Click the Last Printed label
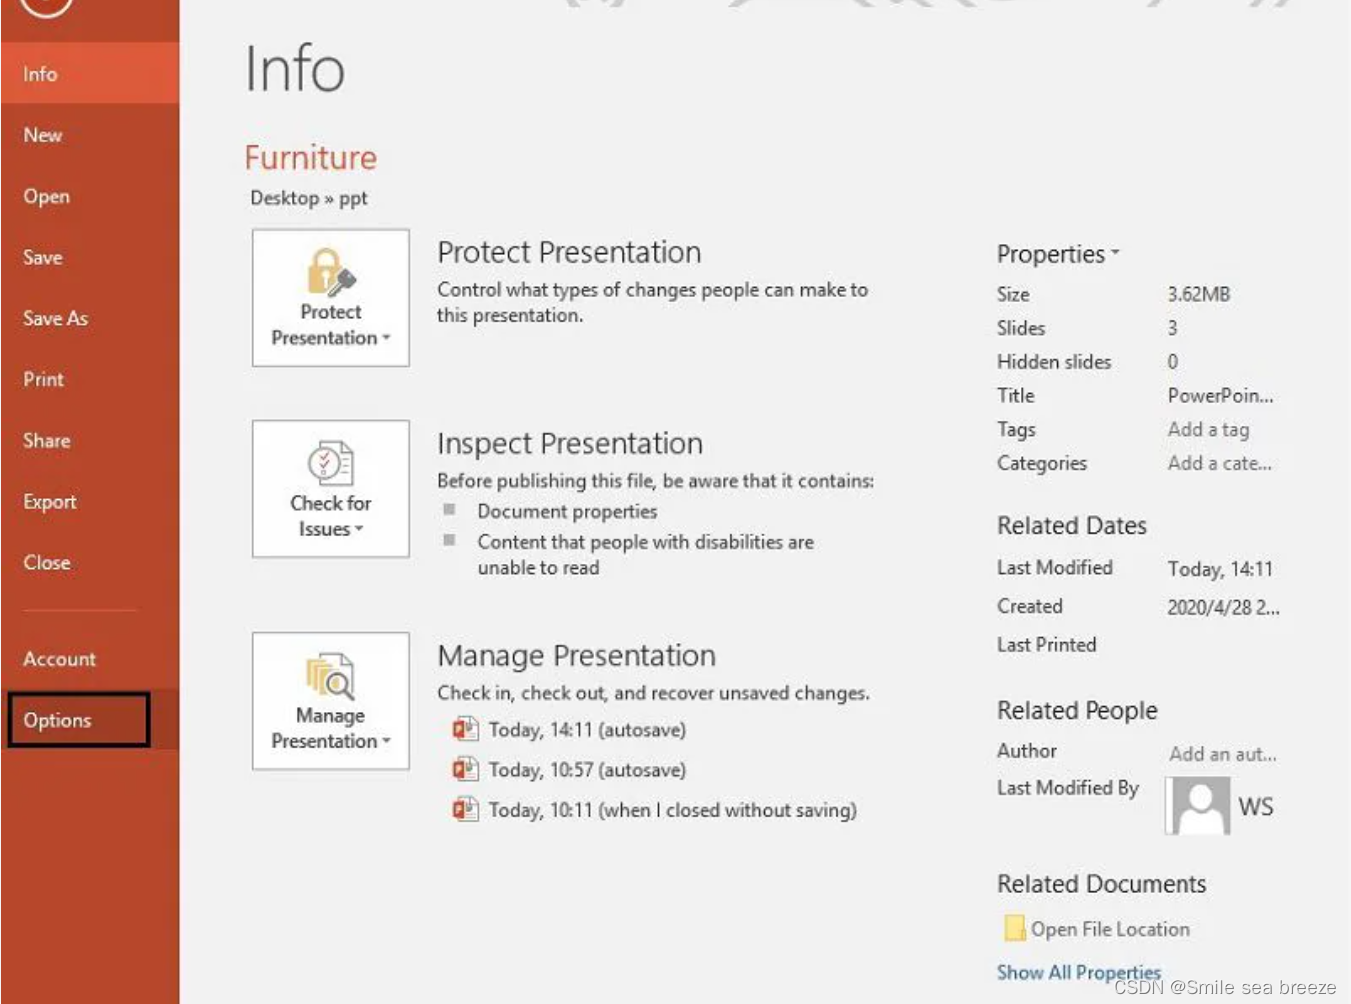The image size is (1351, 1004). [1046, 645]
